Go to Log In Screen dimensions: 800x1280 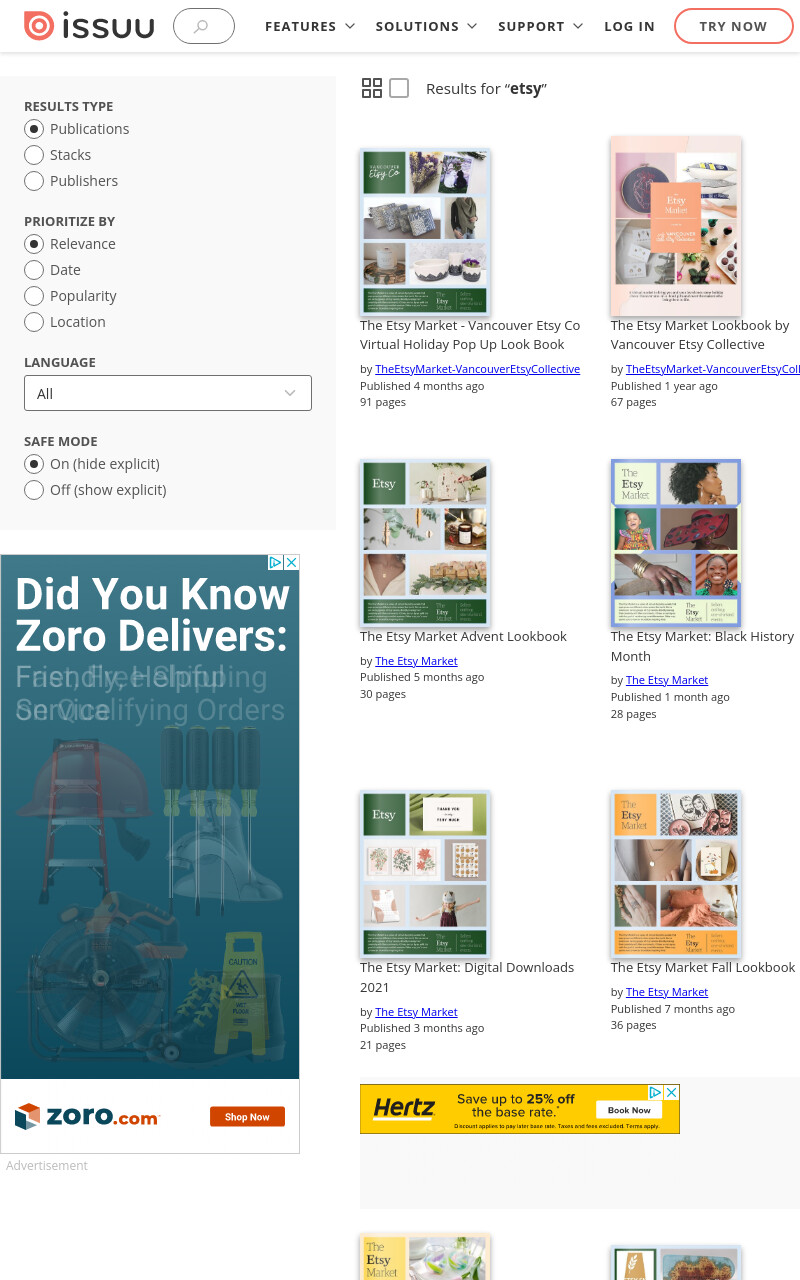[629, 26]
